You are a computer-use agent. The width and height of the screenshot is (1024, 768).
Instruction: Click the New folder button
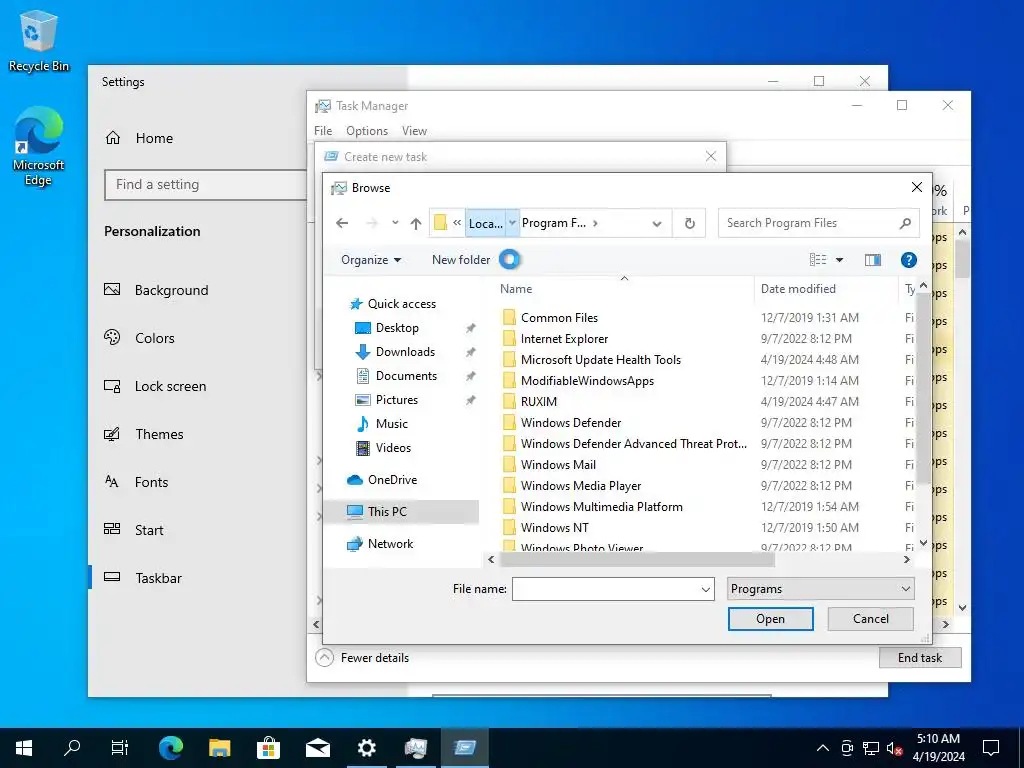click(460, 260)
